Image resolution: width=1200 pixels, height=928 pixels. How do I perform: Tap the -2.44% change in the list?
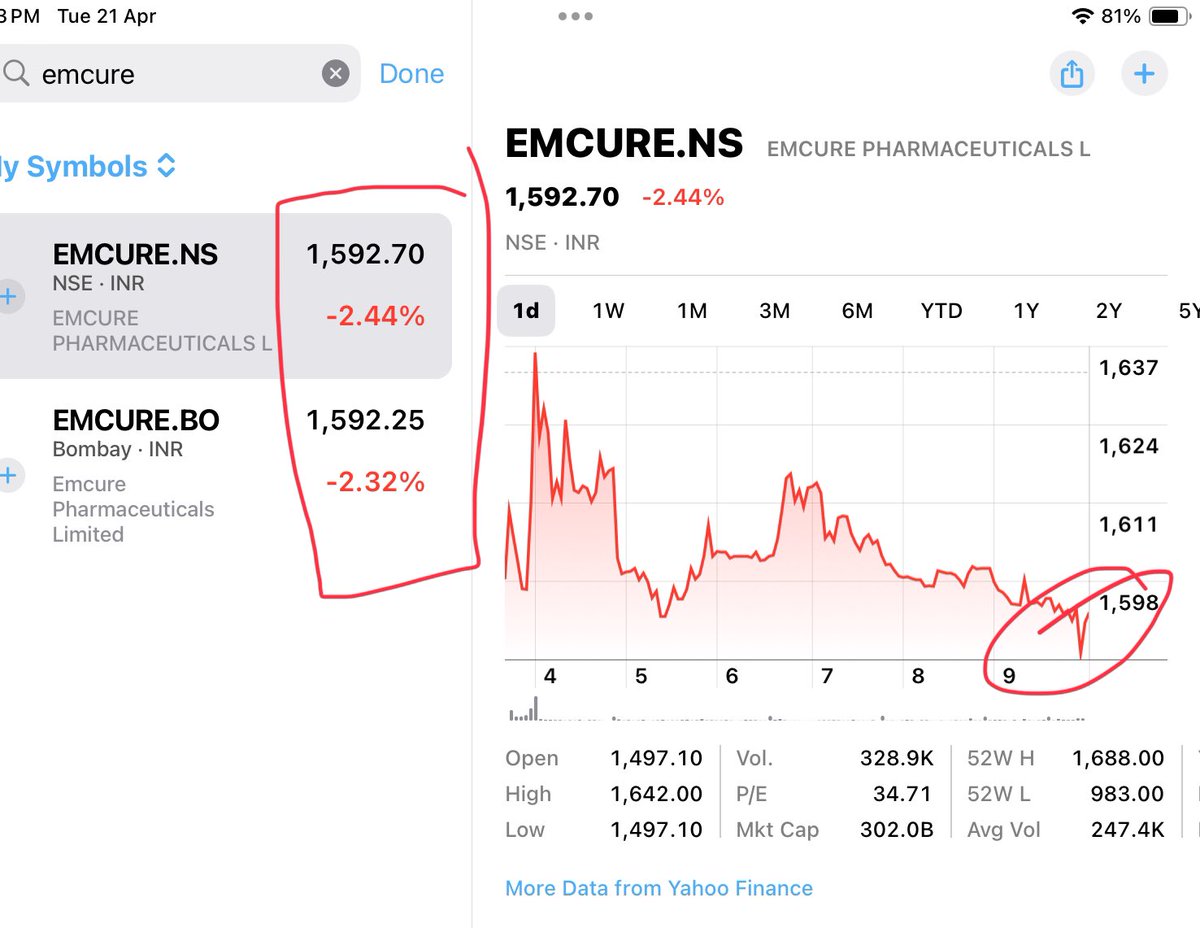click(x=375, y=317)
